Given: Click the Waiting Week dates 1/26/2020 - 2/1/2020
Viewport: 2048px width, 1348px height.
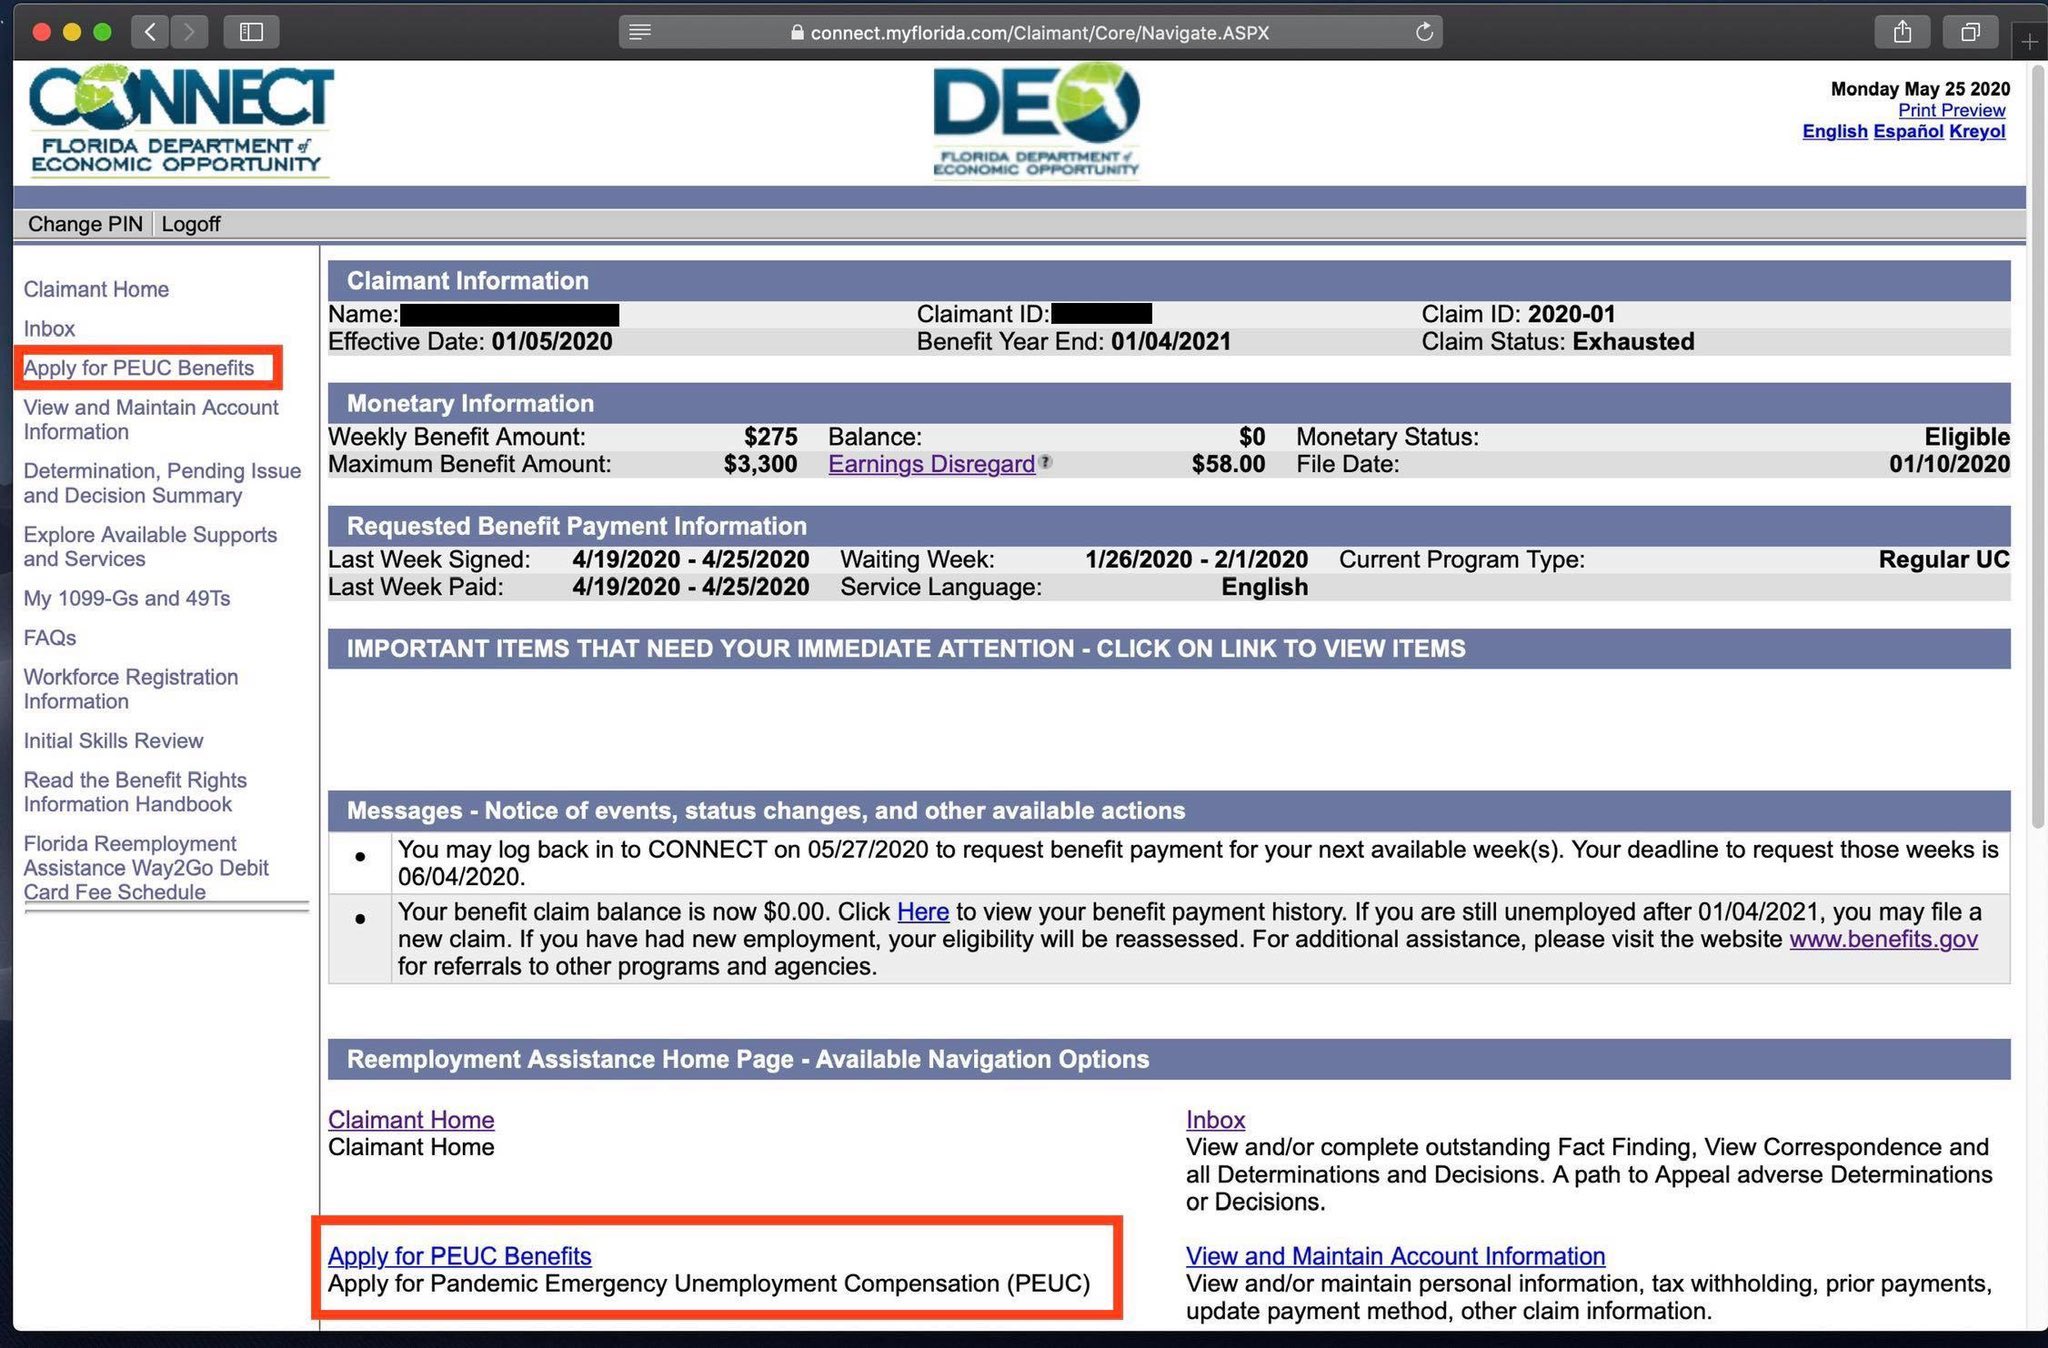Looking at the screenshot, I should pyautogui.click(x=1196, y=560).
